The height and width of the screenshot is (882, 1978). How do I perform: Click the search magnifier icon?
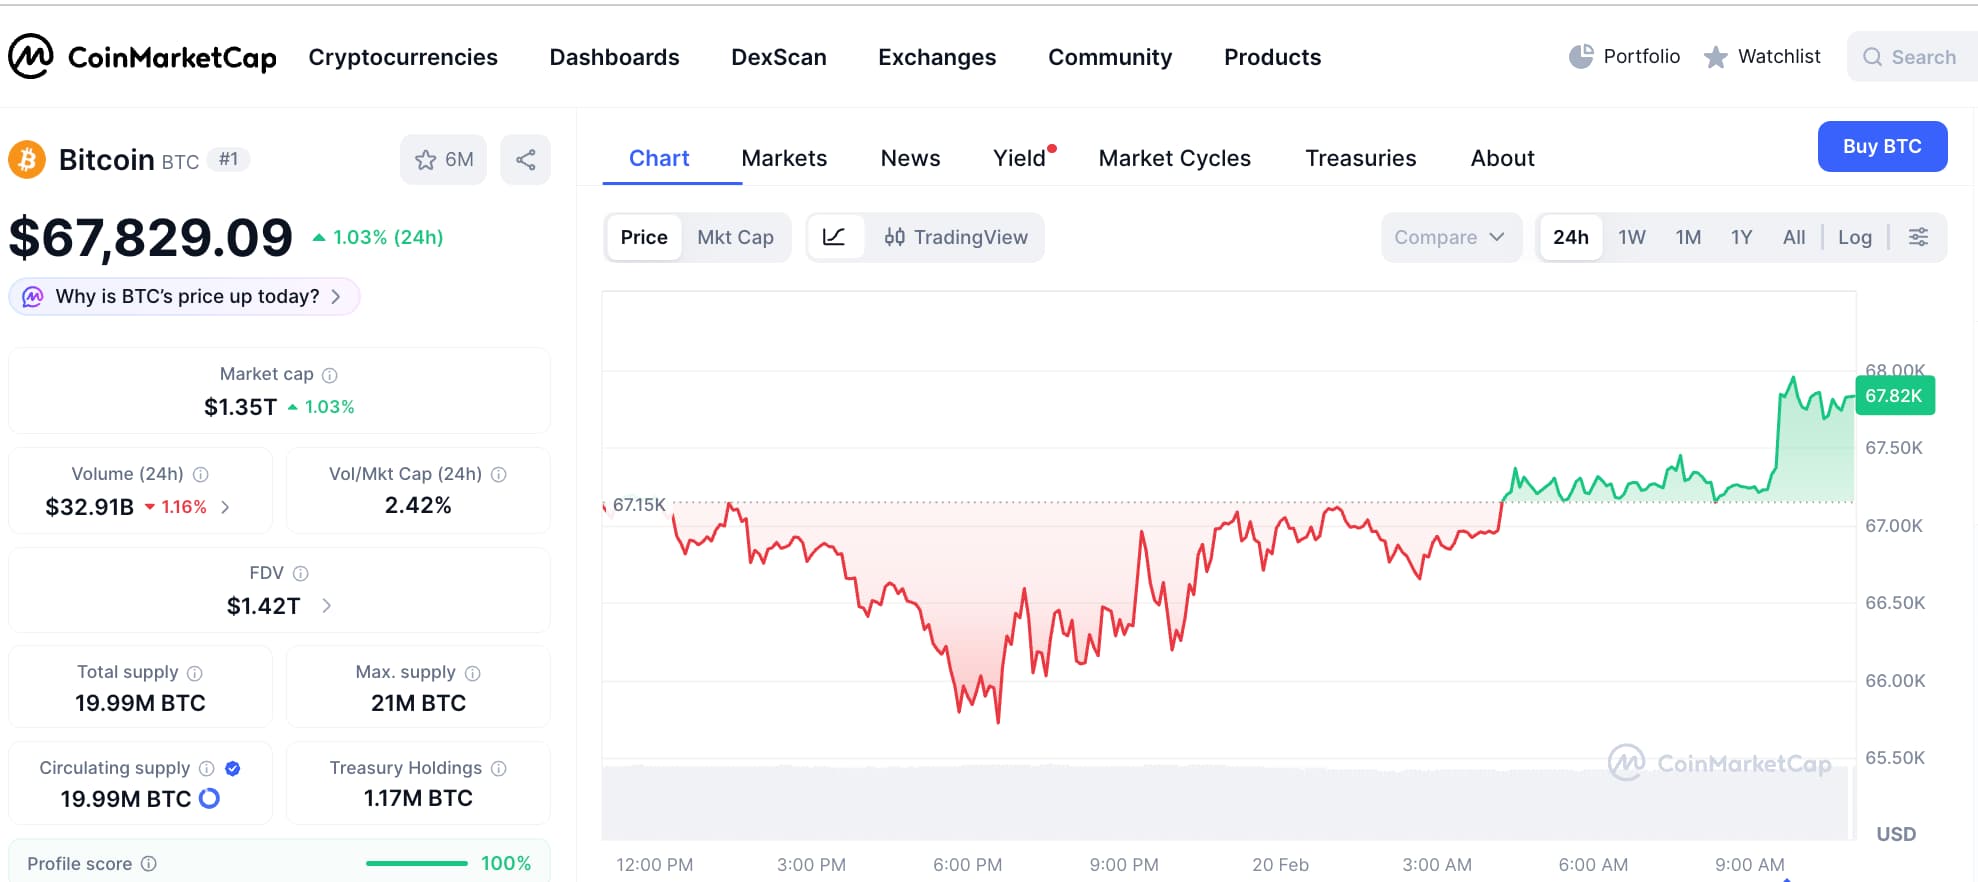click(1873, 57)
